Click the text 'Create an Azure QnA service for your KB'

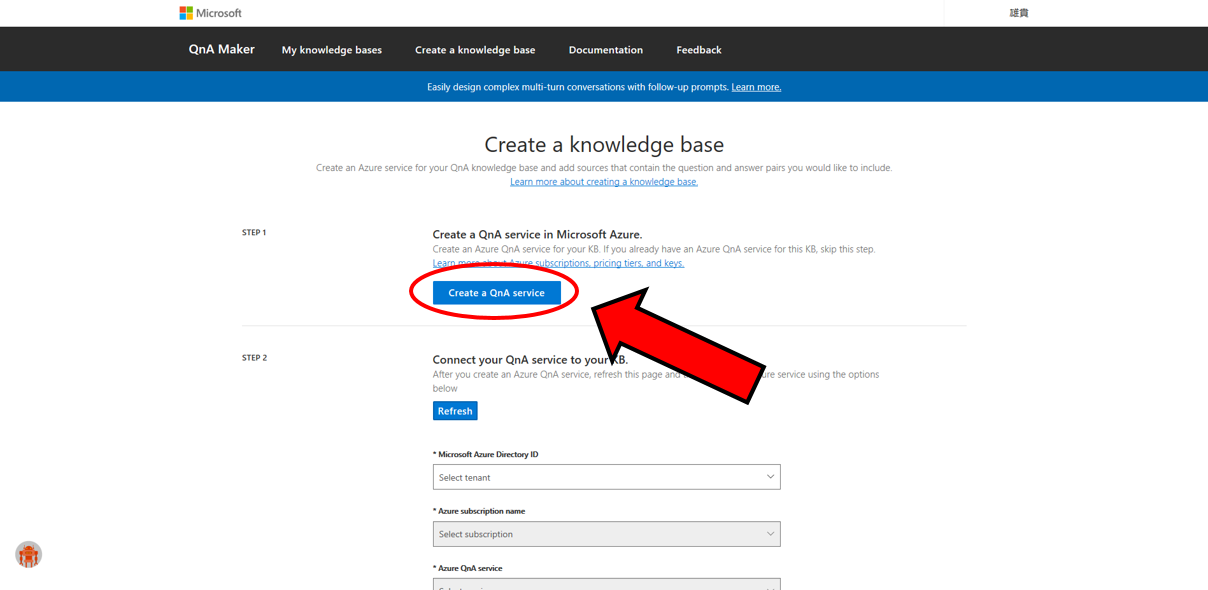(x=517, y=249)
